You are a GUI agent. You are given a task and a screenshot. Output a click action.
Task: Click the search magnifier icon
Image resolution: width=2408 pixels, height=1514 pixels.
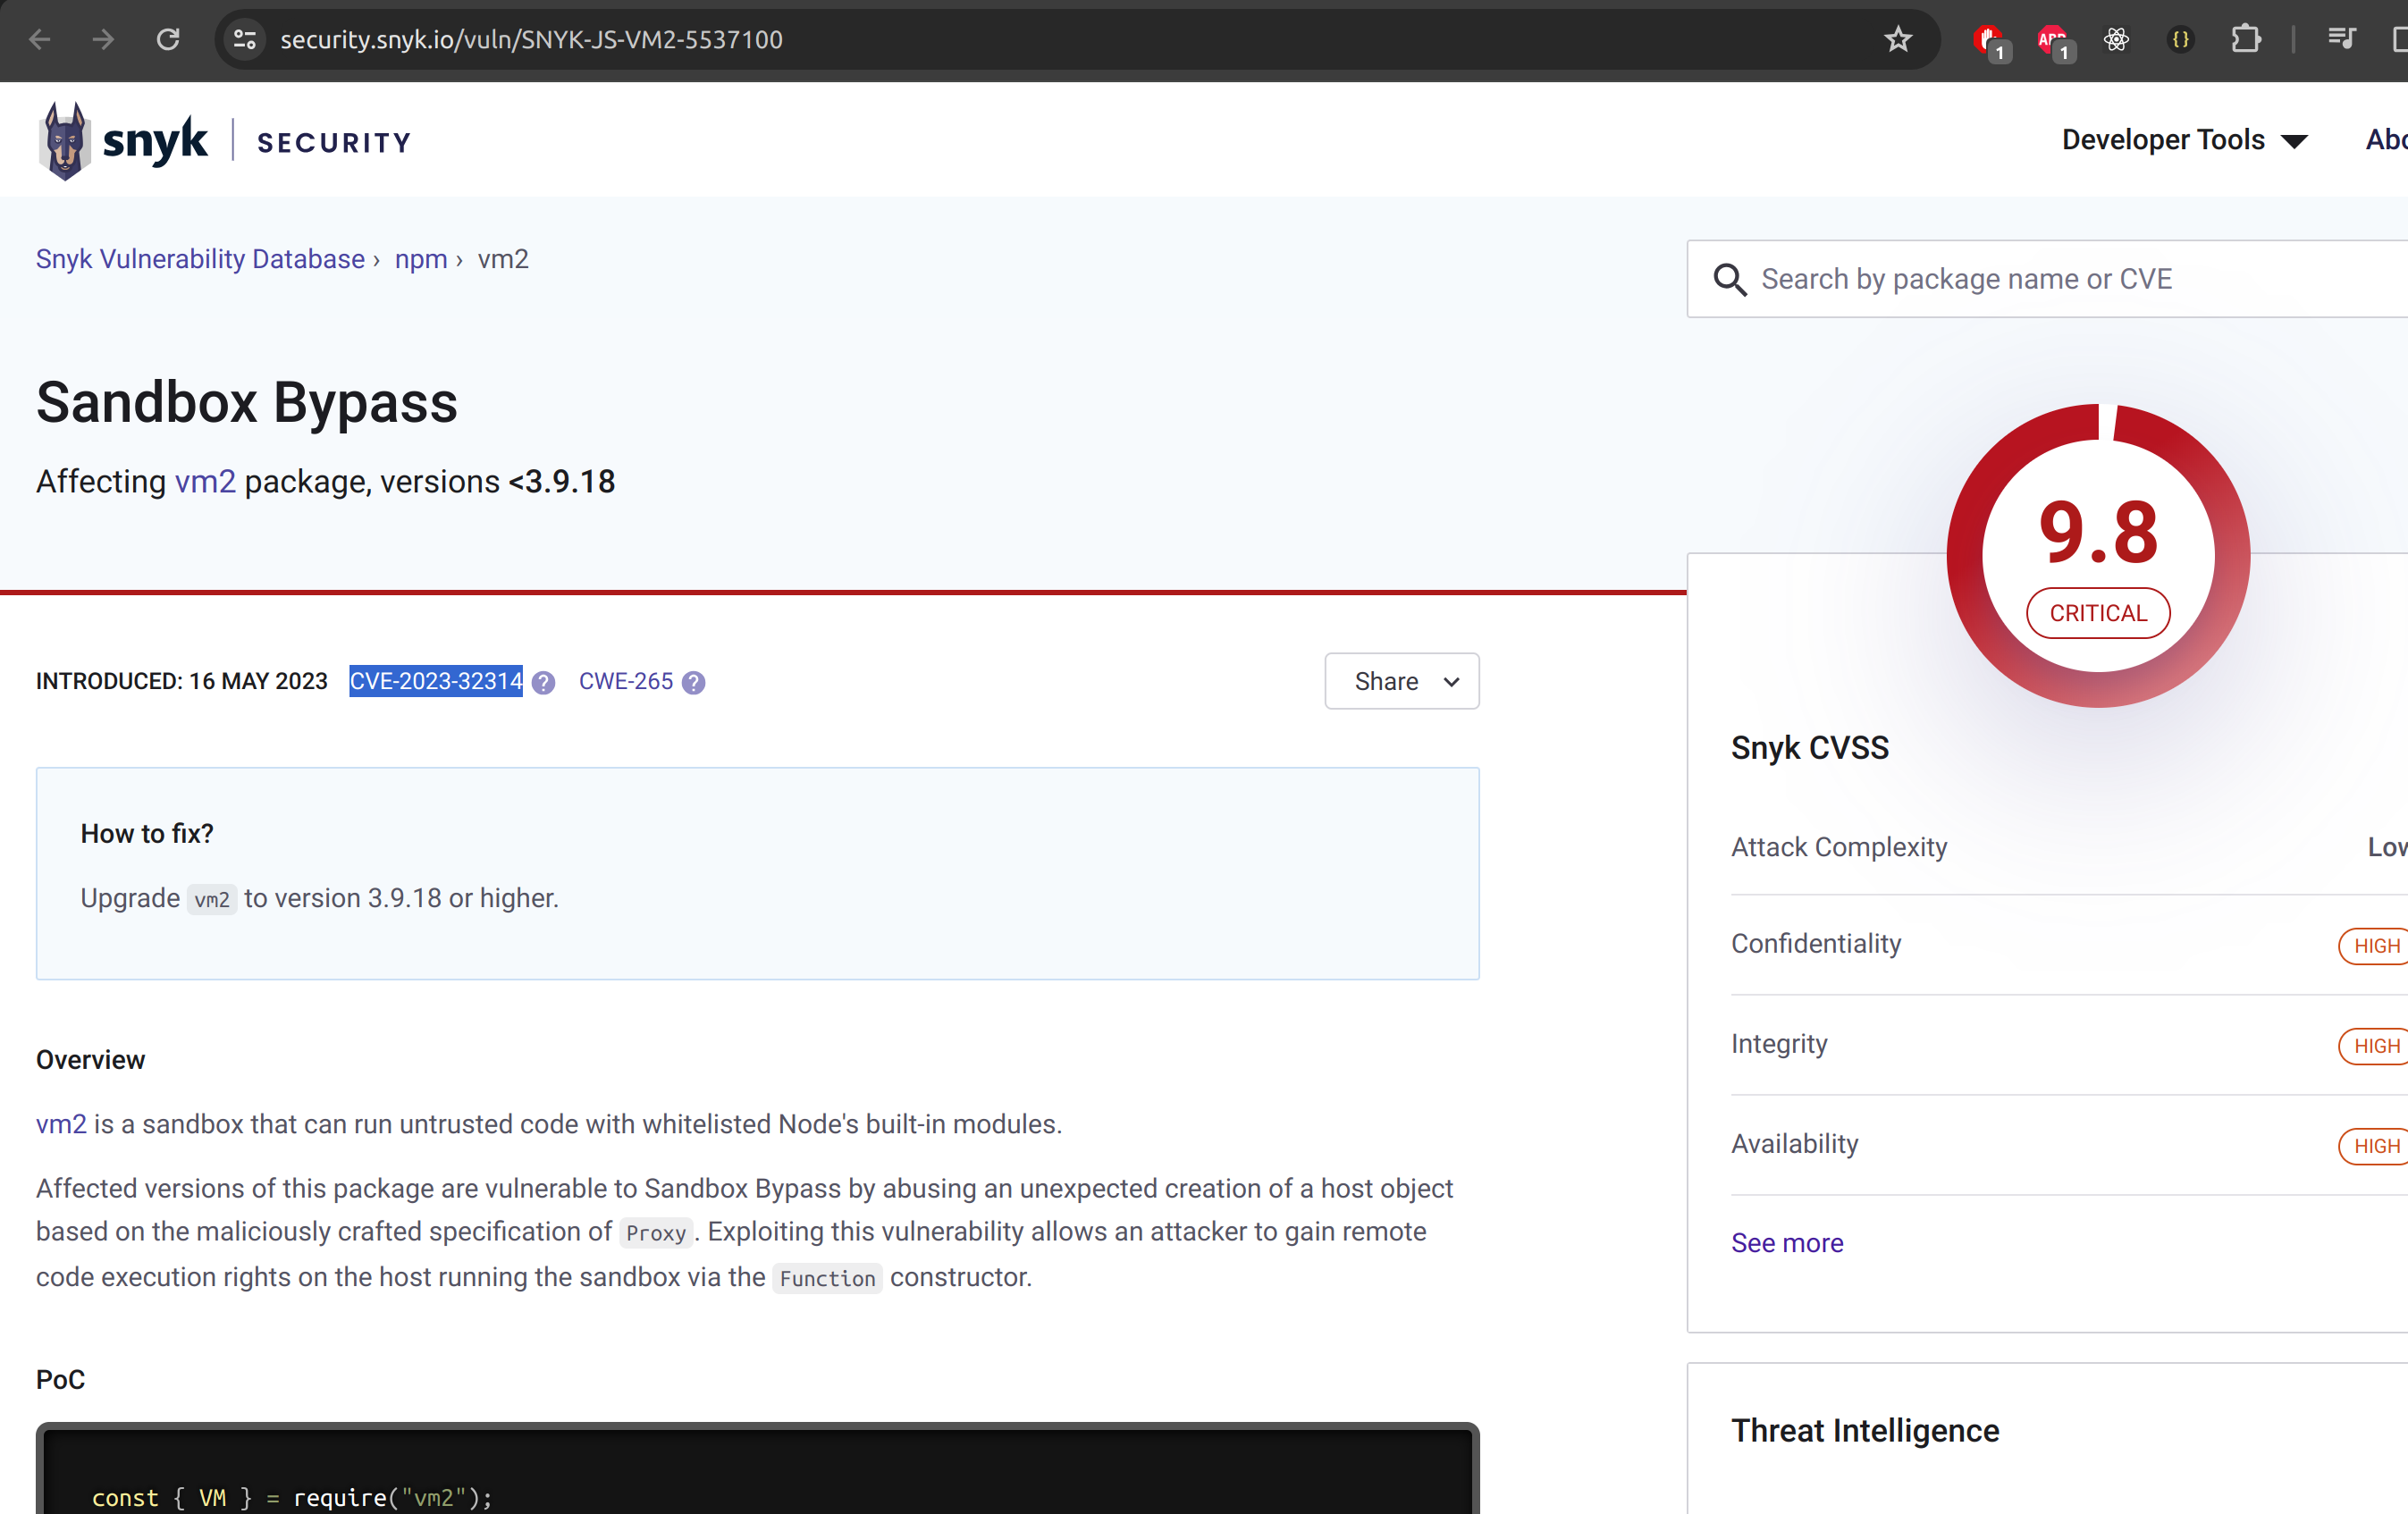(x=1730, y=279)
